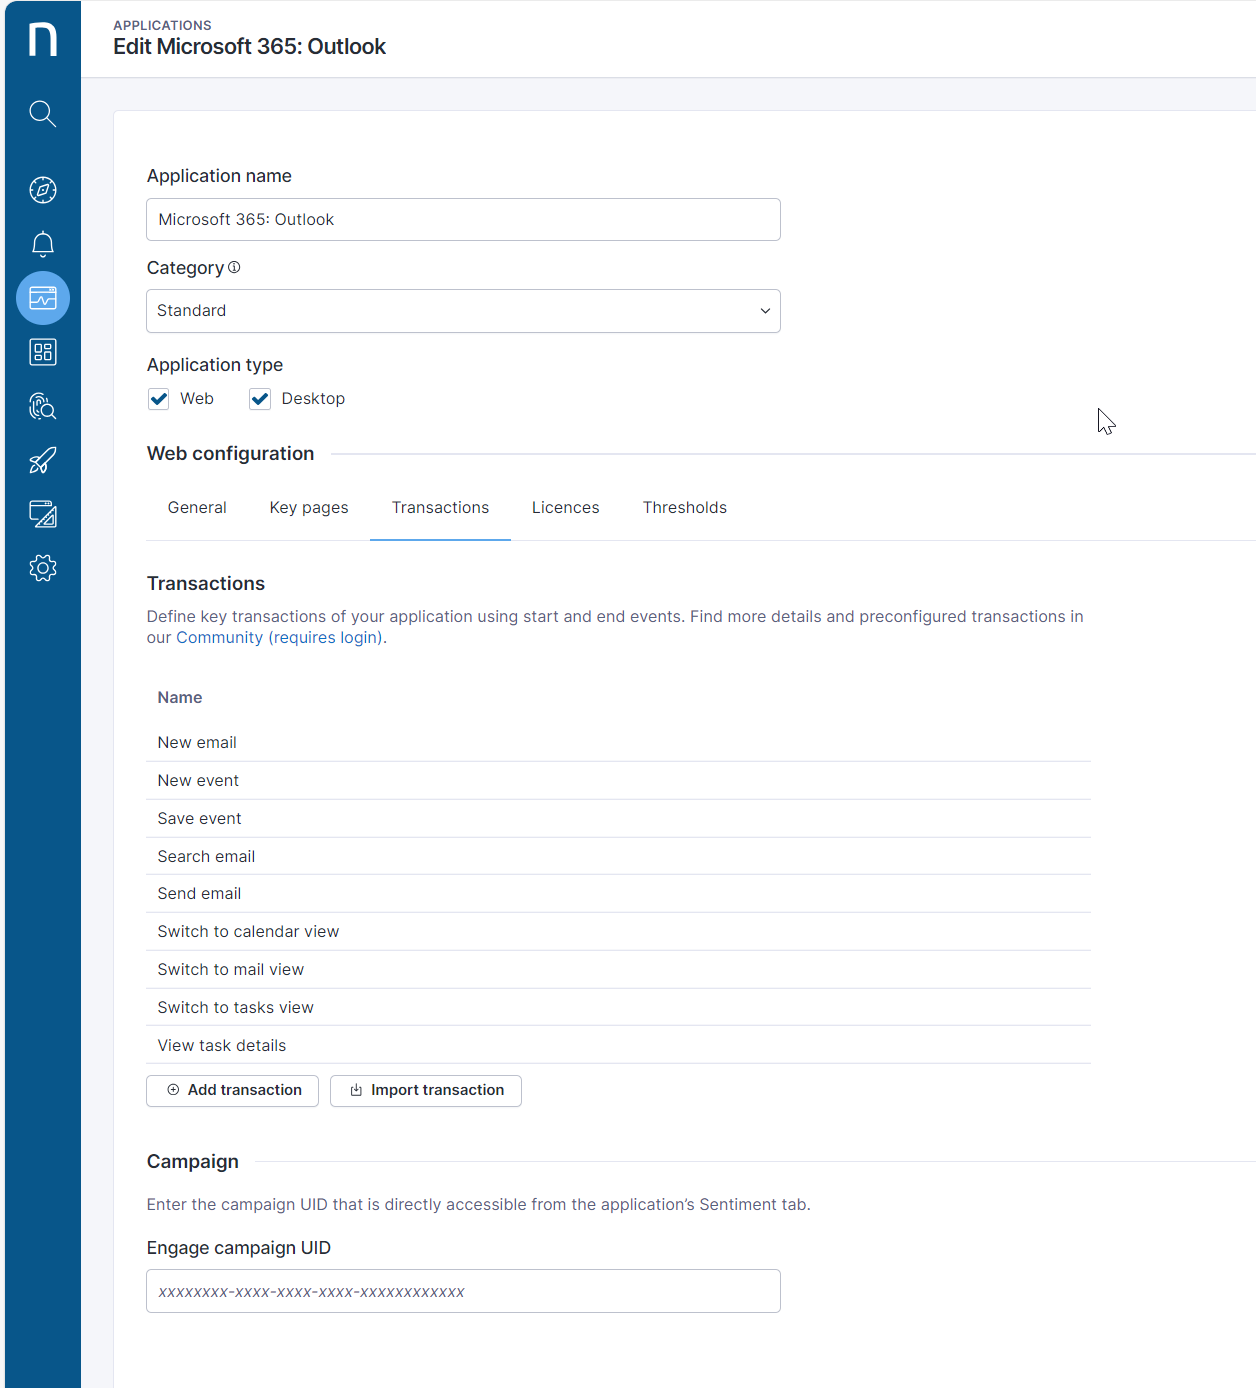Open the compass explore icon
The image size is (1256, 1388).
tap(43, 190)
